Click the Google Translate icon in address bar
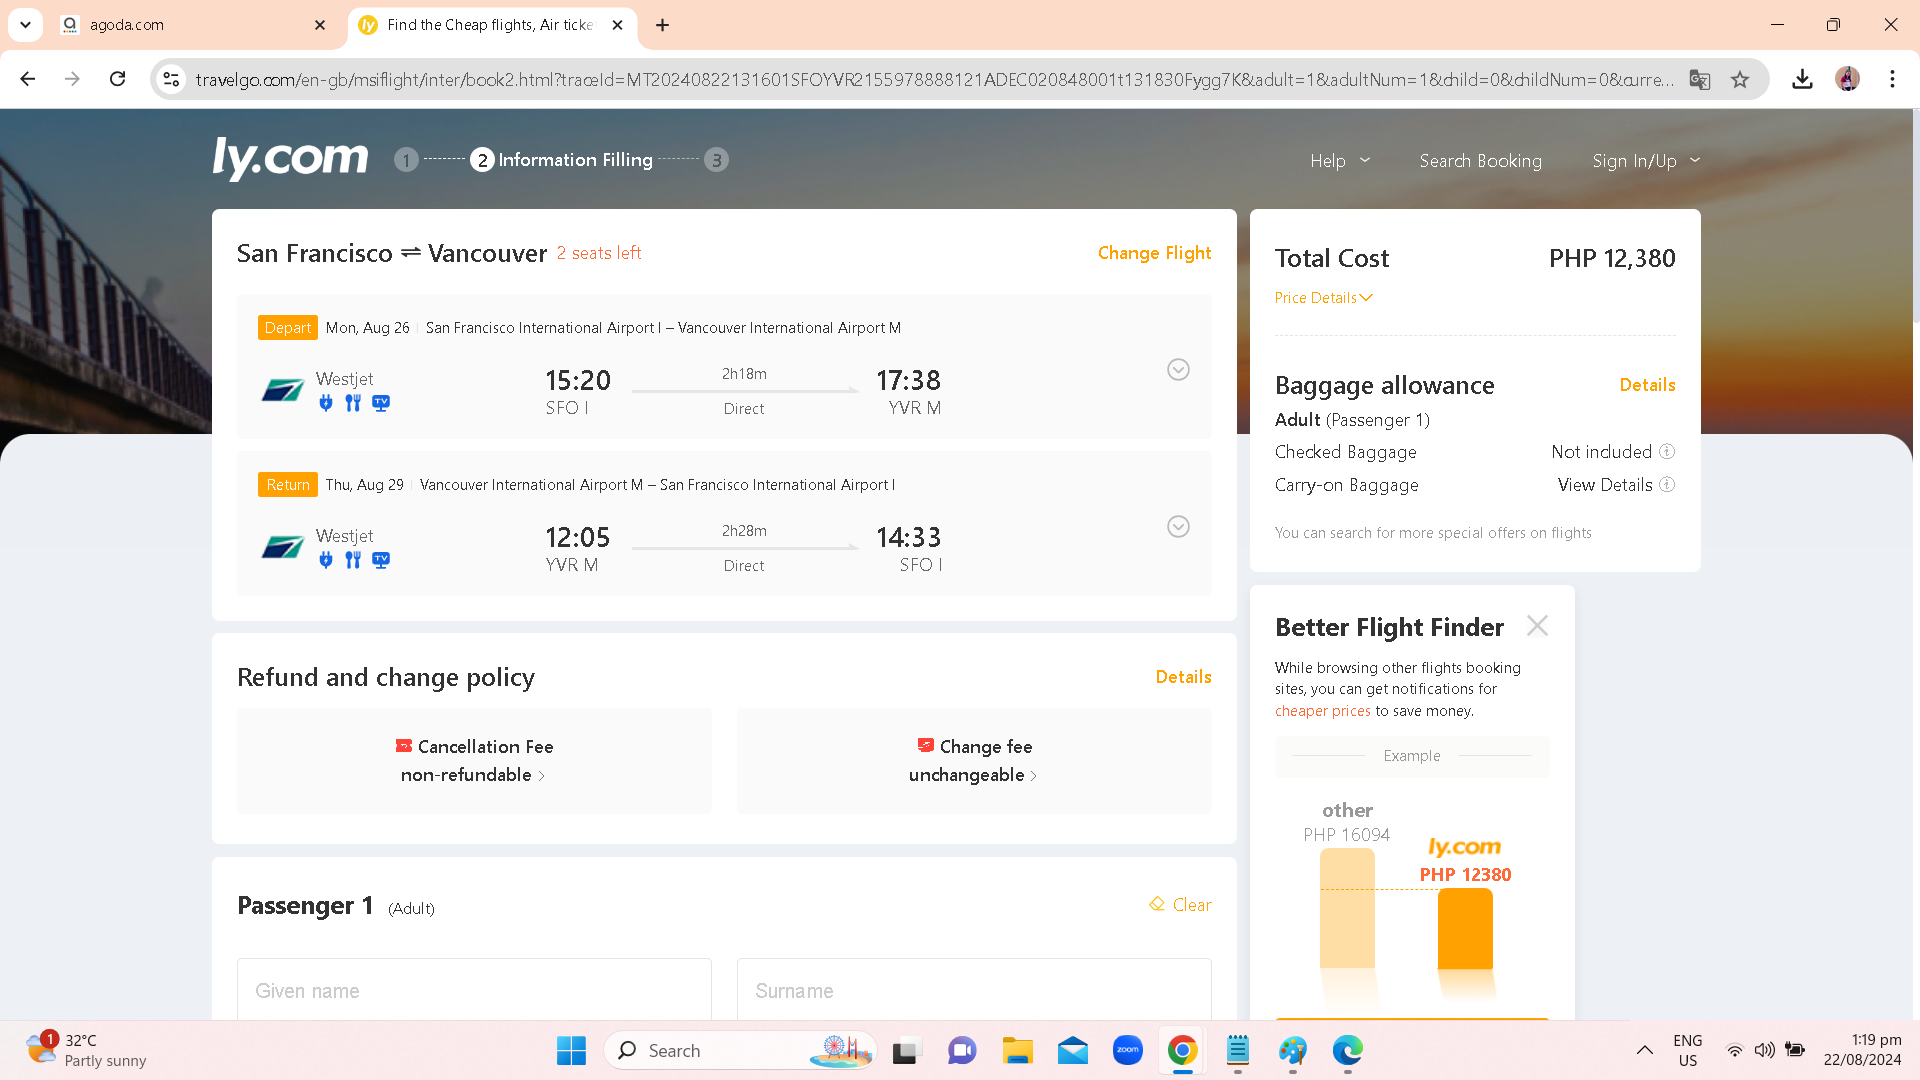1920x1080 pixels. 1699,79
